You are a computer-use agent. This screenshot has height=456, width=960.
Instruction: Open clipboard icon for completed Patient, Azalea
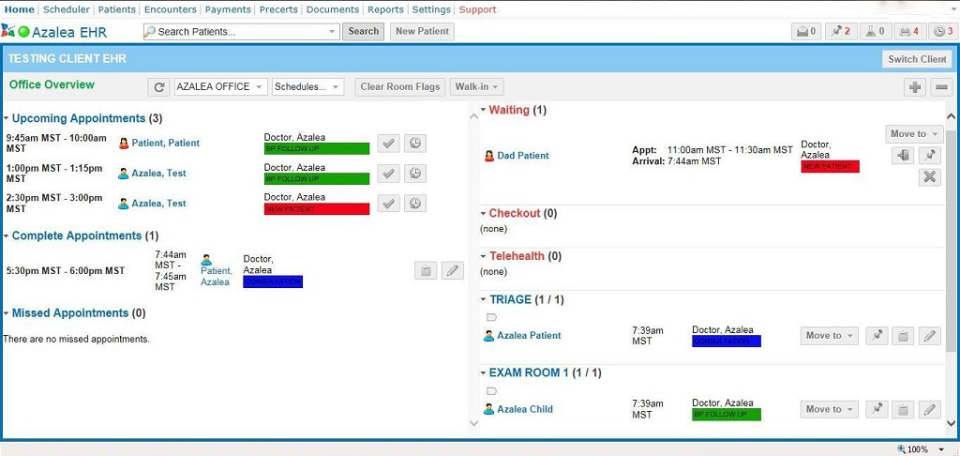426,271
